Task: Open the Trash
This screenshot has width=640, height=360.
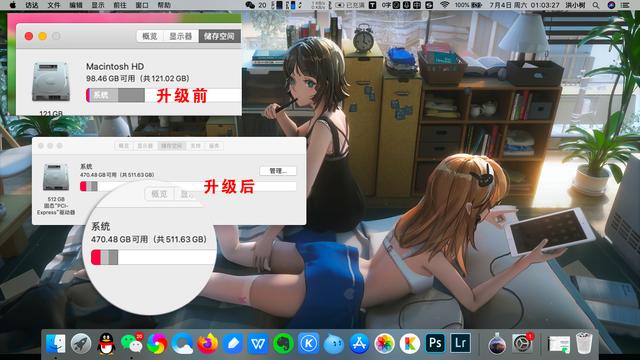Action: click(x=584, y=343)
